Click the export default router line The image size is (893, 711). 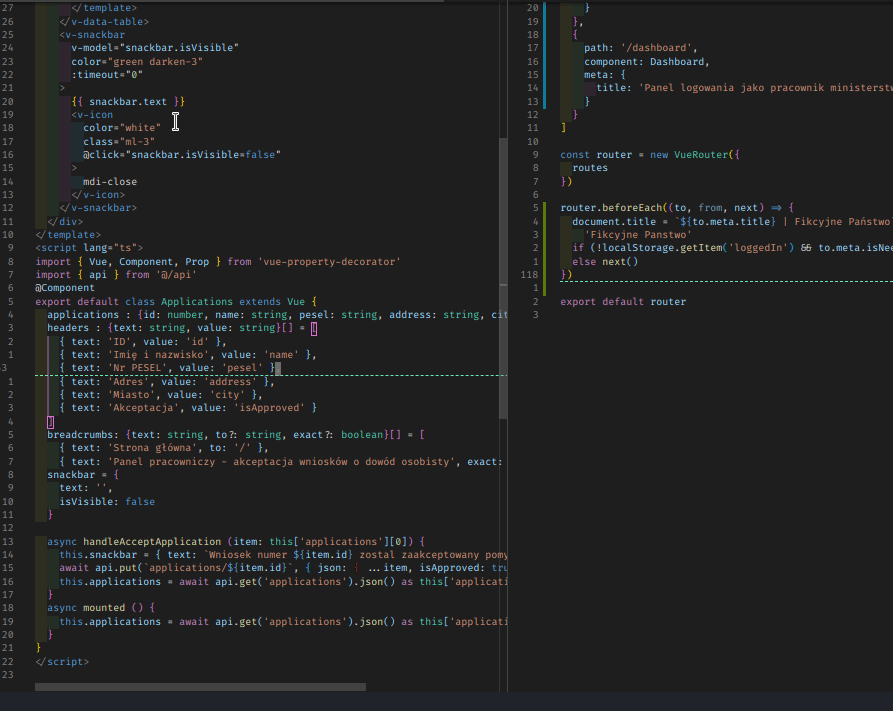tap(622, 301)
